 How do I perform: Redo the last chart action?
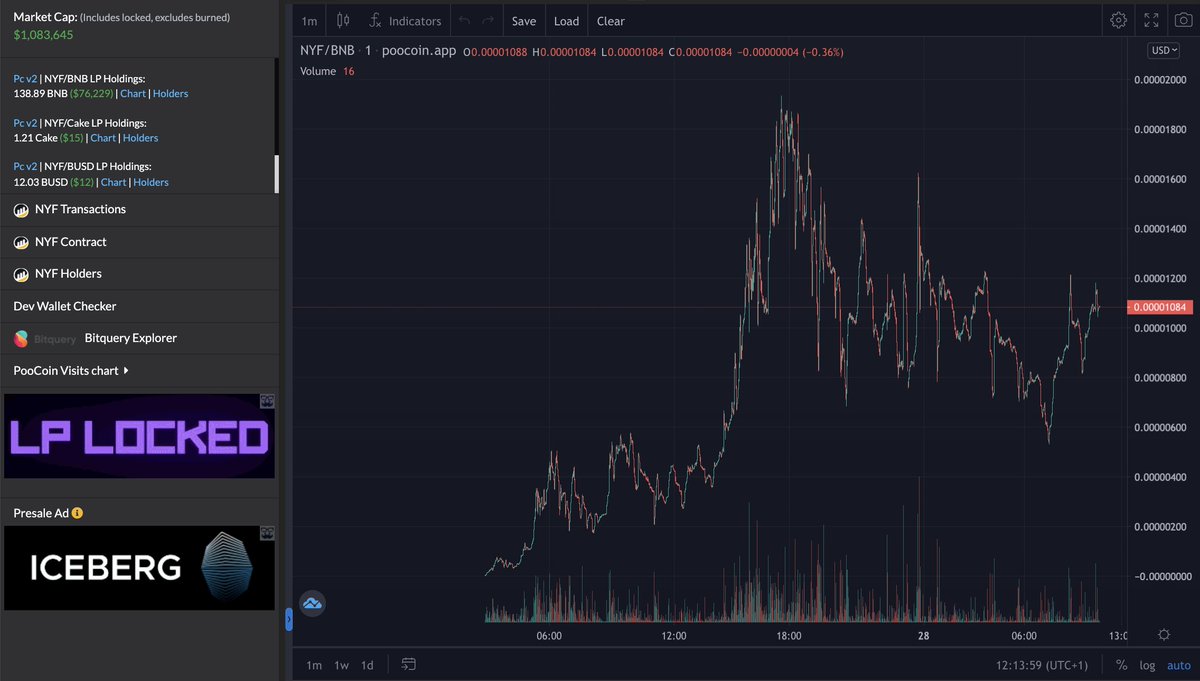point(488,21)
